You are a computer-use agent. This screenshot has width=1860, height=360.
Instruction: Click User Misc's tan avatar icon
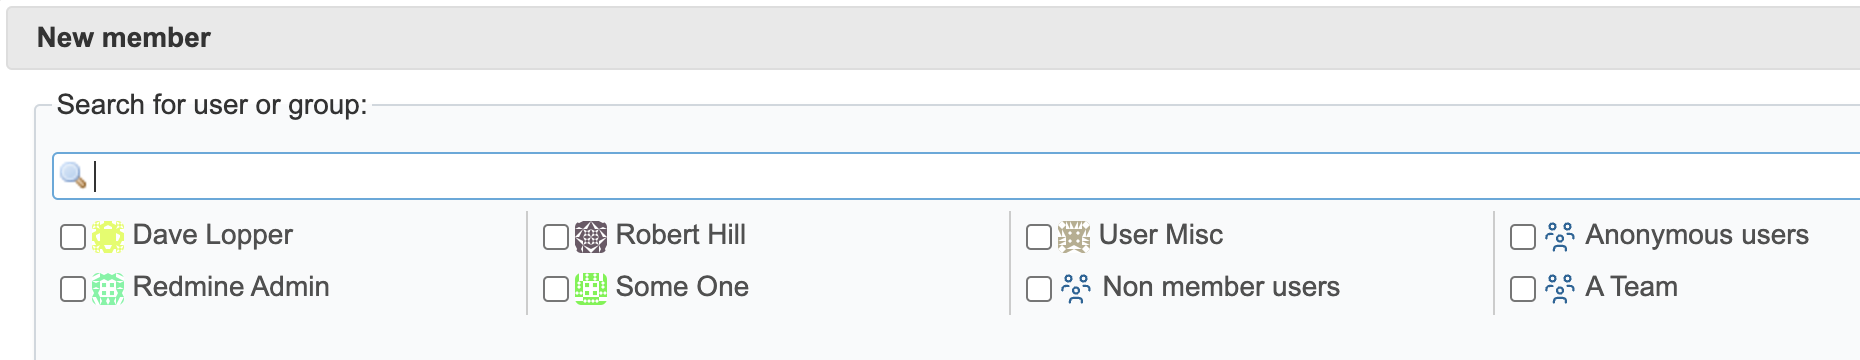click(x=1074, y=237)
